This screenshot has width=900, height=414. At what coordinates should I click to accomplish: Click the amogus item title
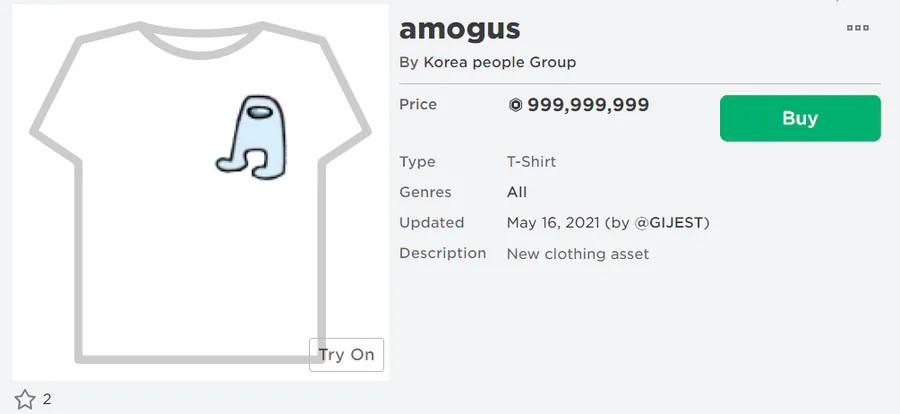click(460, 29)
